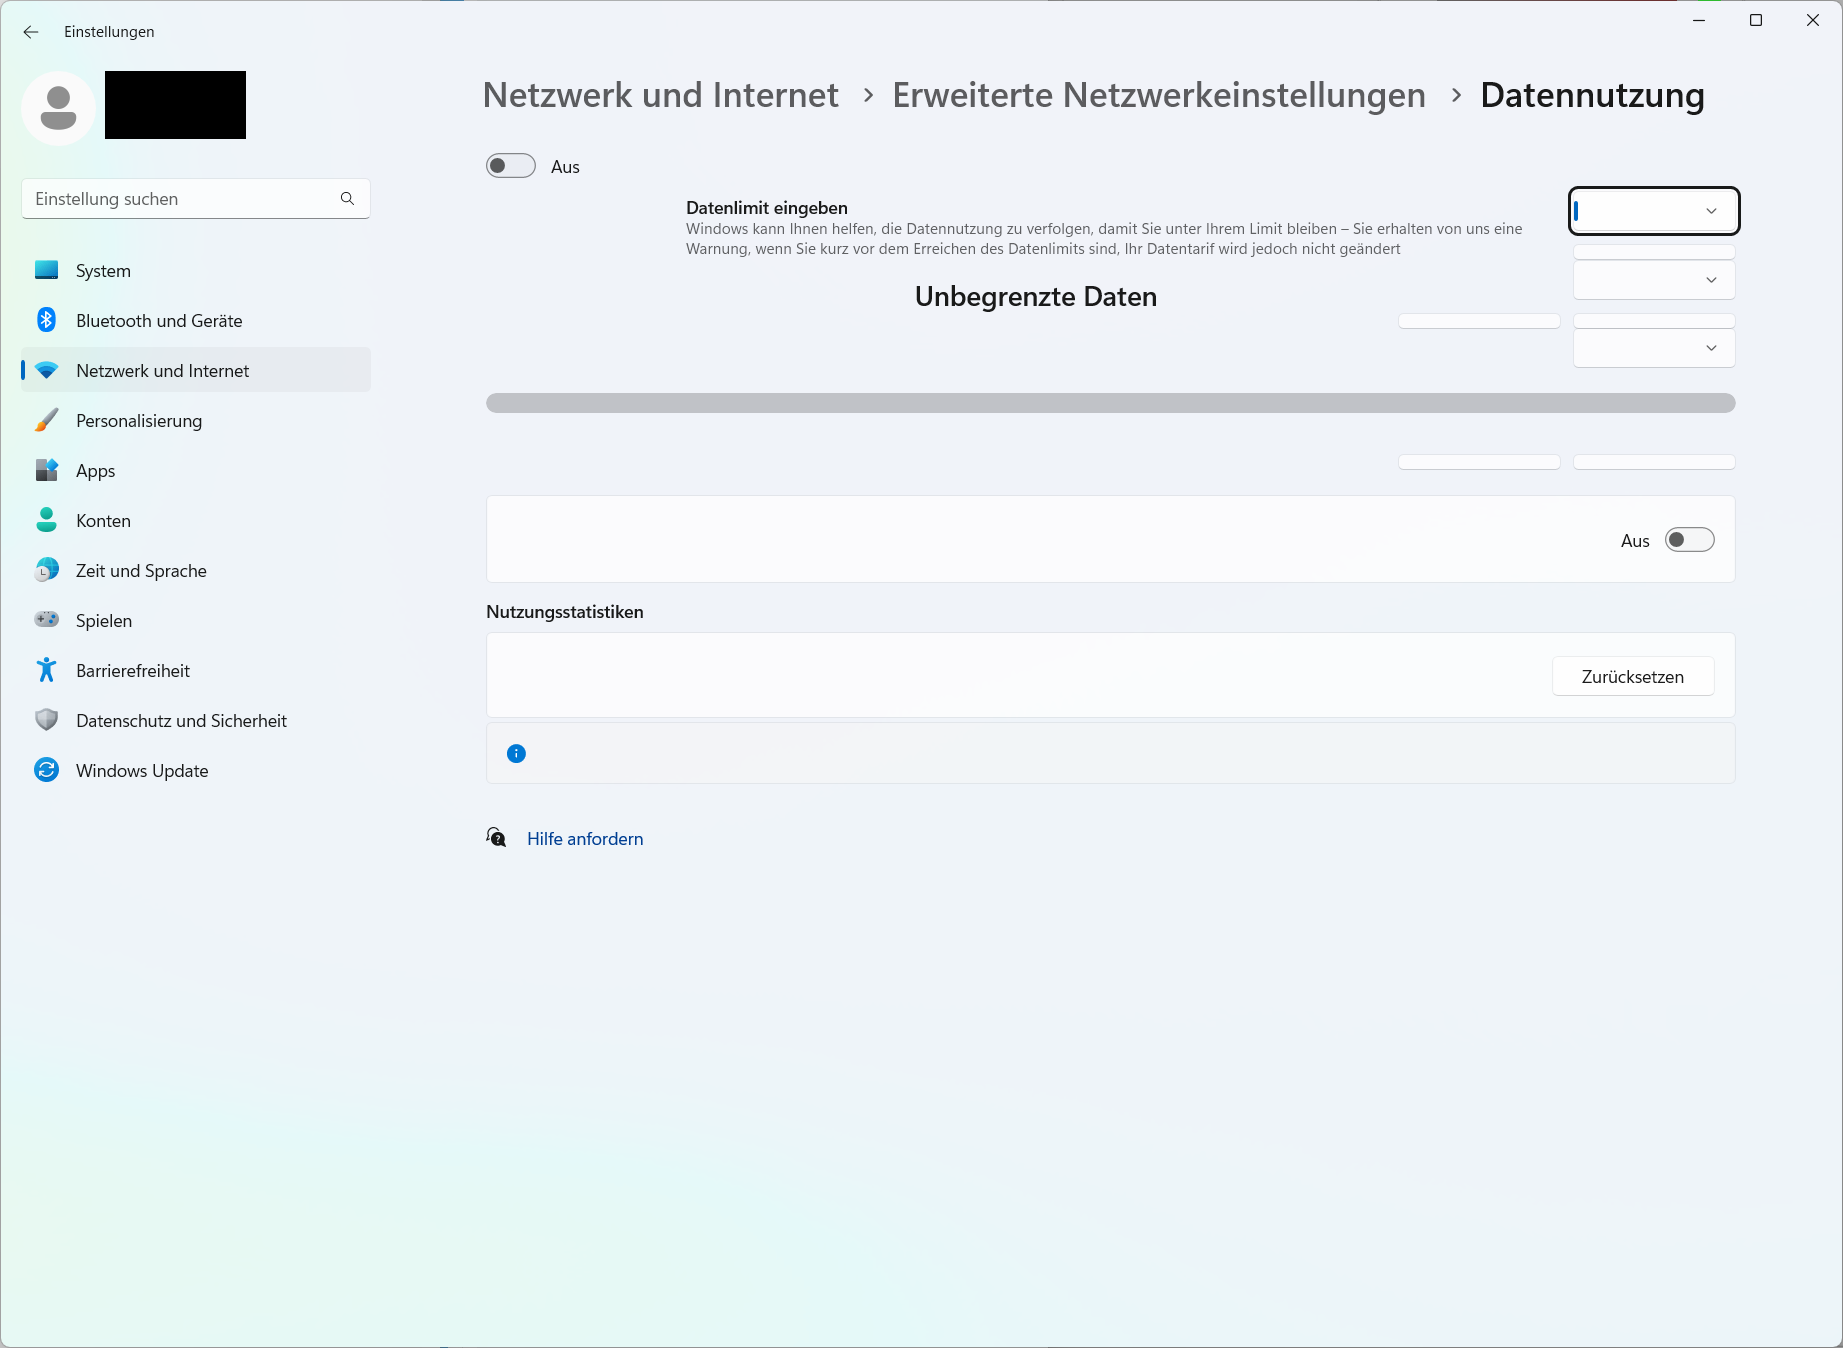Image resolution: width=1843 pixels, height=1348 pixels.
Task: Click the user profile avatar
Action: 58,108
